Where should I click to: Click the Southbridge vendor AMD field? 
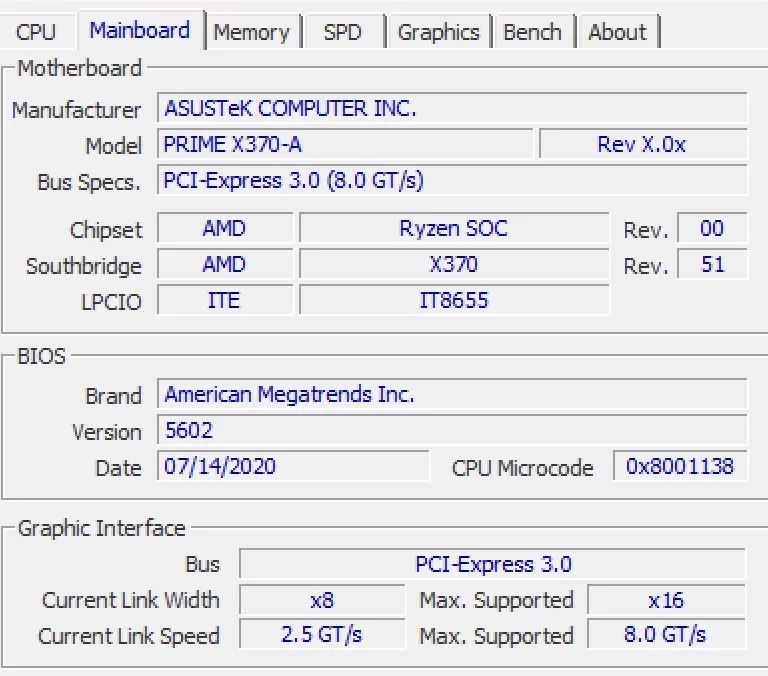click(x=225, y=265)
